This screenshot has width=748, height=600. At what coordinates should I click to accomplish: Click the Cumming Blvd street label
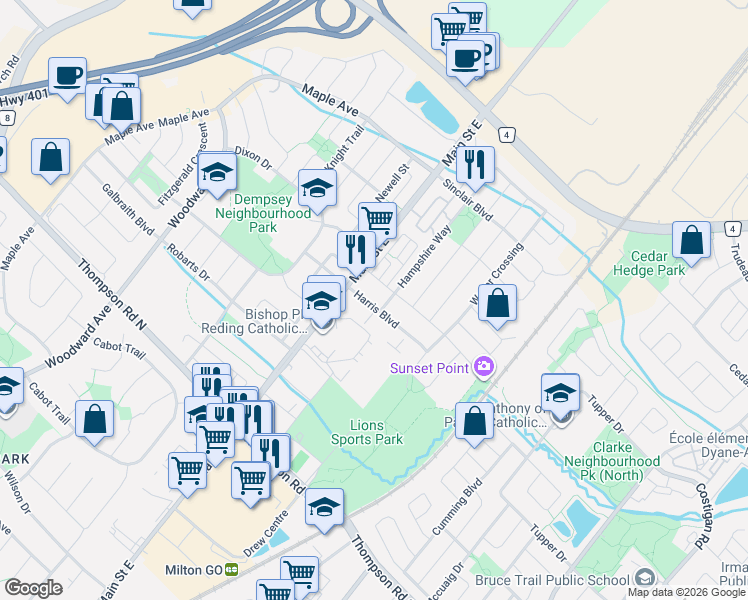click(x=457, y=507)
